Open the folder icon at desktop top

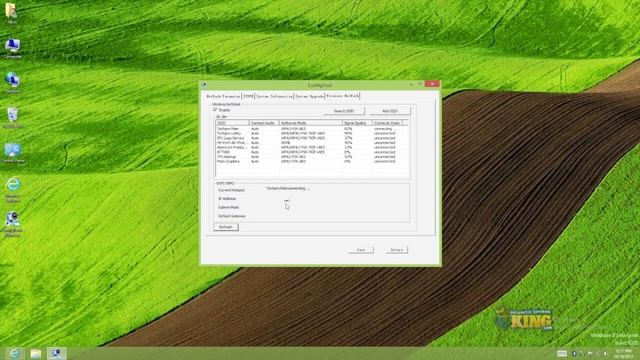(11, 12)
